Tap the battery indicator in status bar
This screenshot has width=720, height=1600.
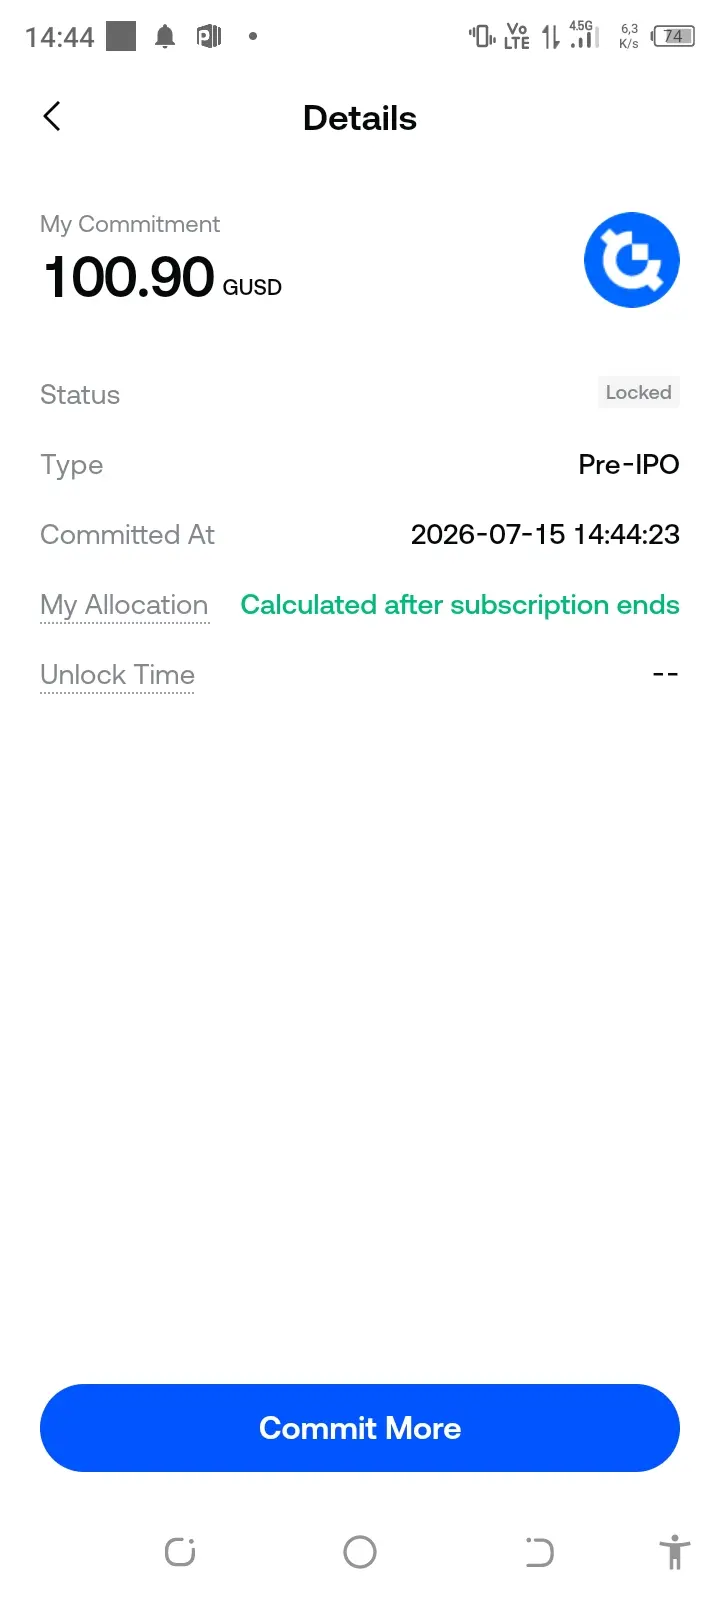coord(673,37)
